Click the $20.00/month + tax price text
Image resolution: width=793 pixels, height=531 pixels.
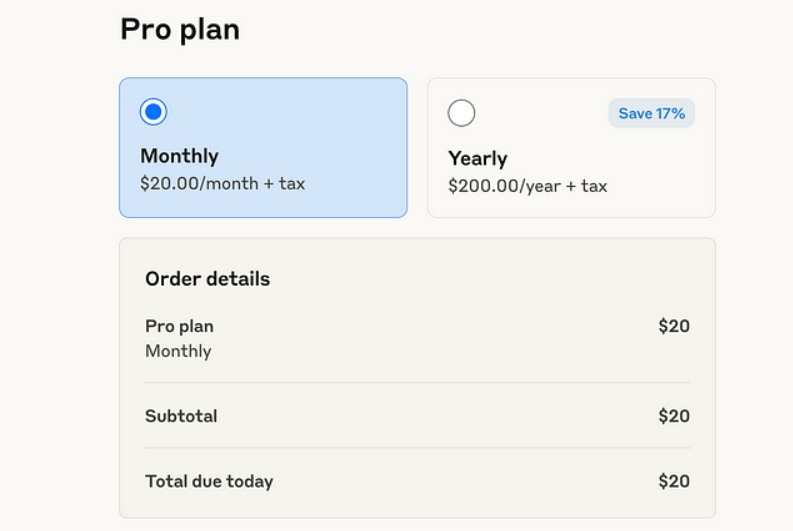222,184
